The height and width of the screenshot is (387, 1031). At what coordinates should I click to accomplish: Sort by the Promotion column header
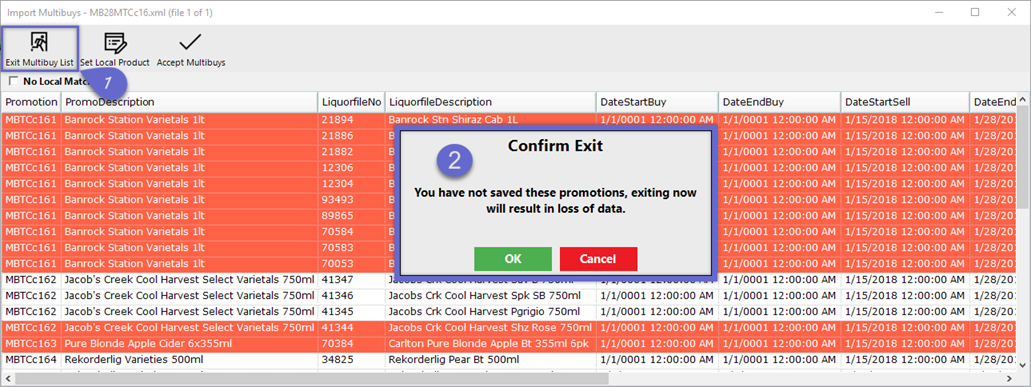click(x=32, y=102)
